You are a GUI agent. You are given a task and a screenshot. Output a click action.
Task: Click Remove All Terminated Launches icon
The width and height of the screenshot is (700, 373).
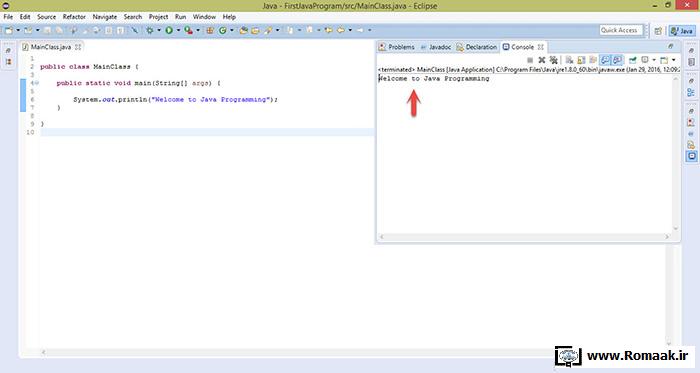coord(554,60)
